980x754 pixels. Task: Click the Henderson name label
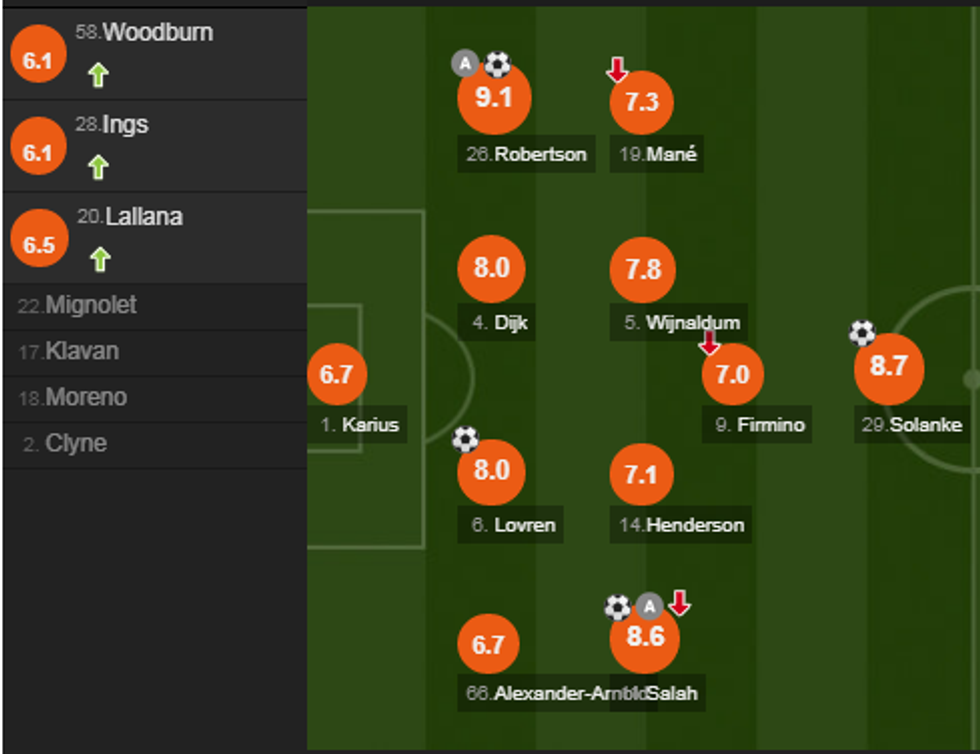tap(682, 525)
